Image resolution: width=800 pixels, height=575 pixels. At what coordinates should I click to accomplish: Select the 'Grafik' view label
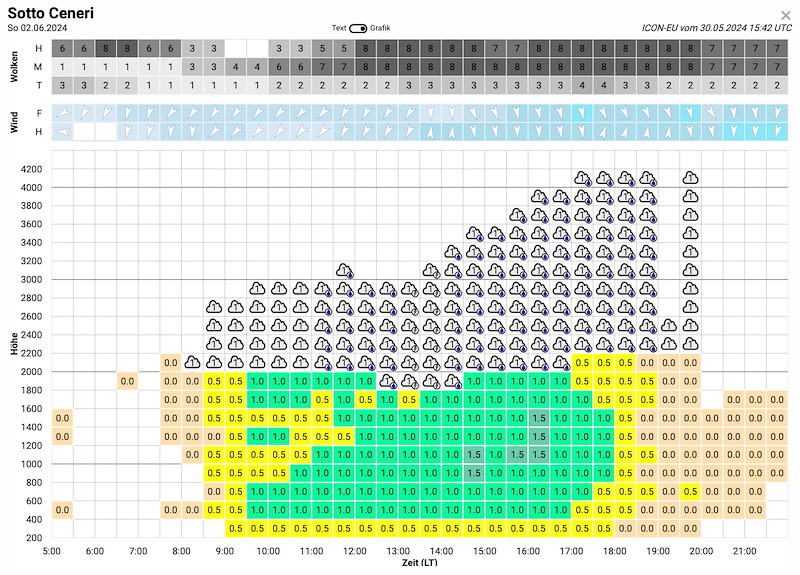pyautogui.click(x=380, y=28)
